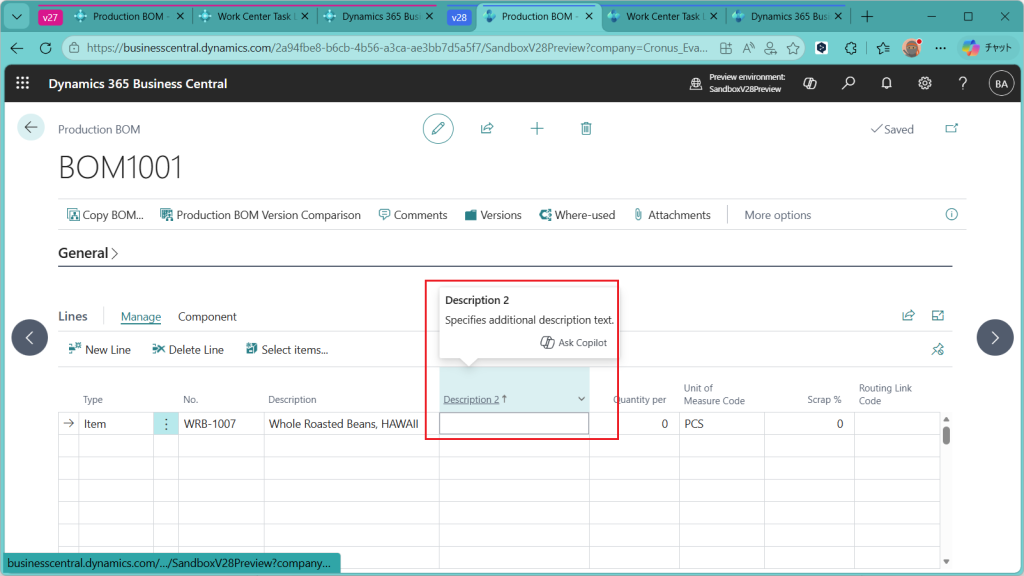The width and height of the screenshot is (1024, 576).
Task: Open page in new window icon
Action: coord(950,129)
